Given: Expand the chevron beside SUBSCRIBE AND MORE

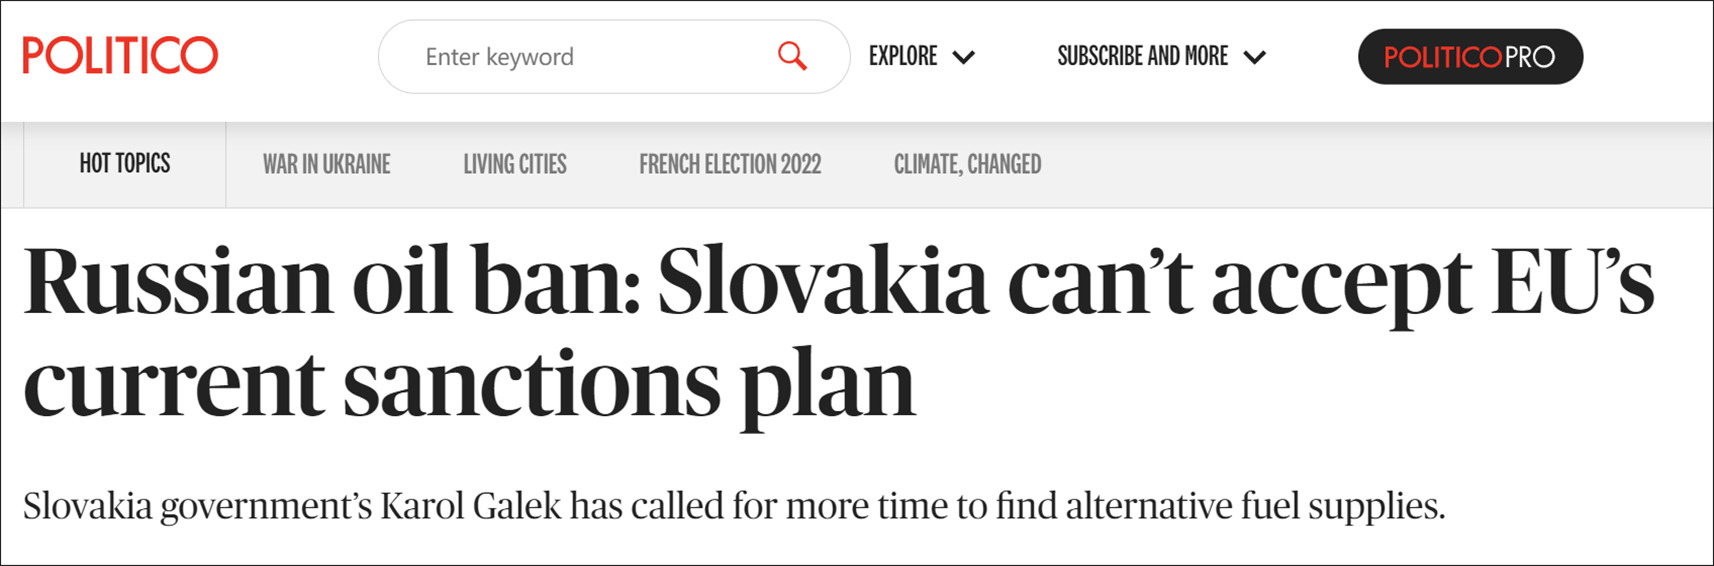Looking at the screenshot, I should pos(1254,57).
